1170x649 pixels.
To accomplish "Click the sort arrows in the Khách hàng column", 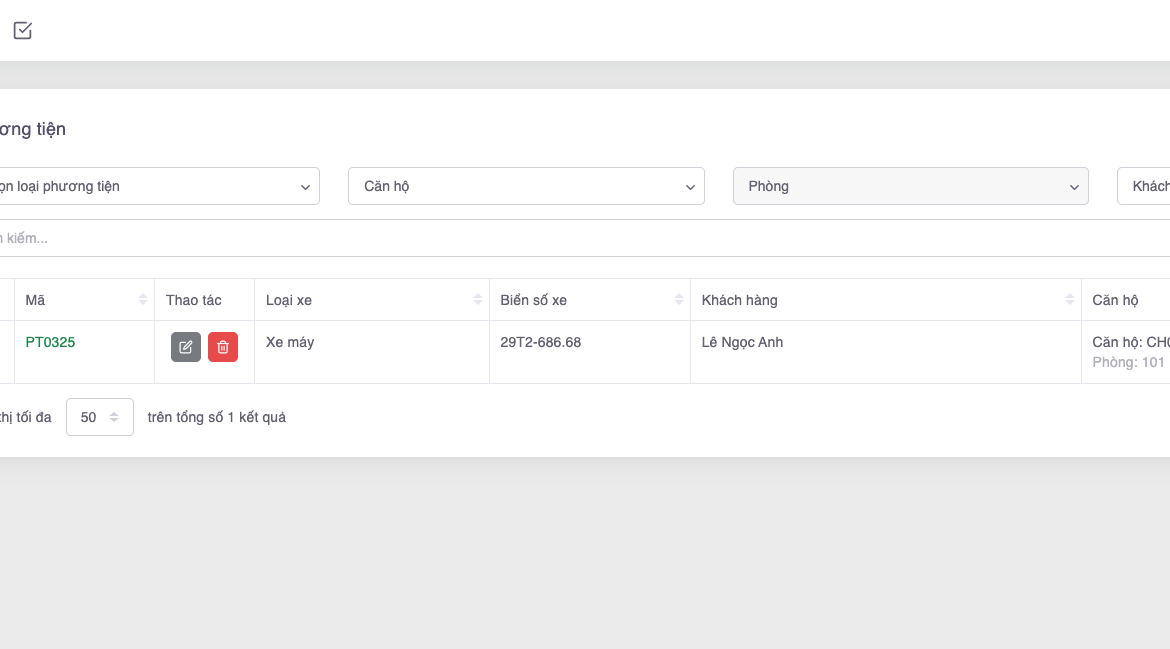I will coord(1069,300).
